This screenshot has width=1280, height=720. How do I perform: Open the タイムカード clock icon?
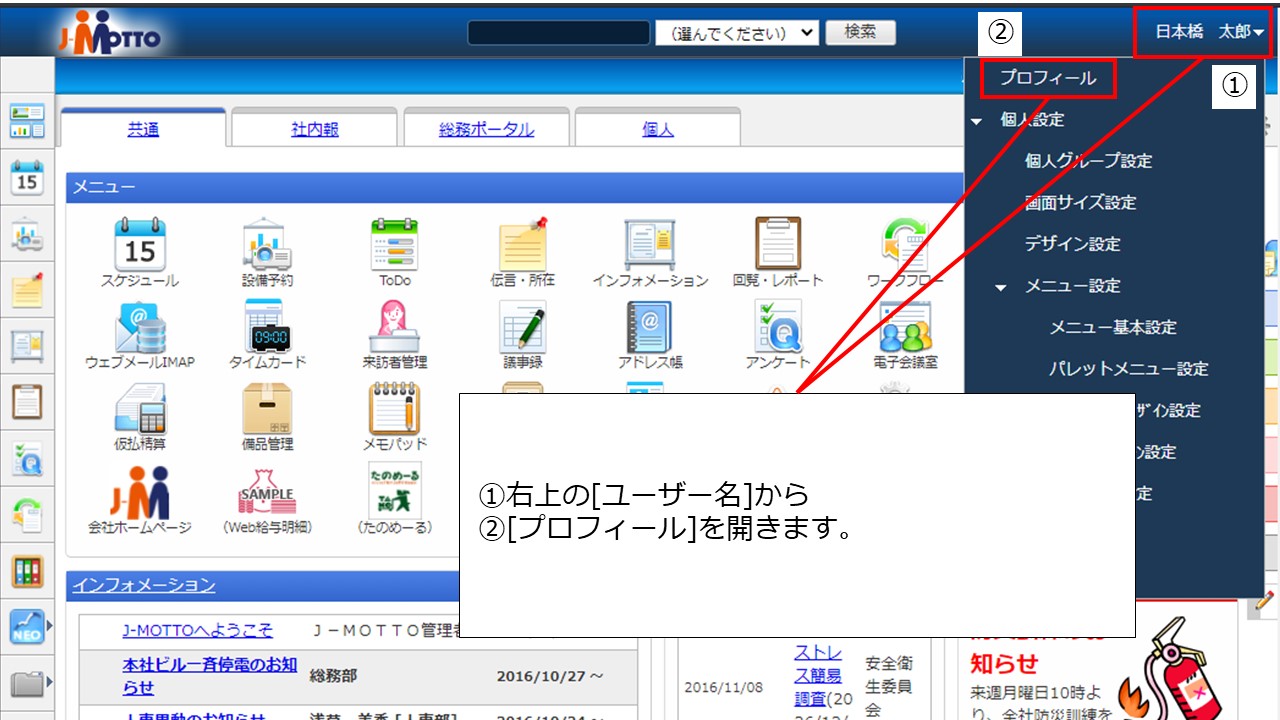(266, 326)
